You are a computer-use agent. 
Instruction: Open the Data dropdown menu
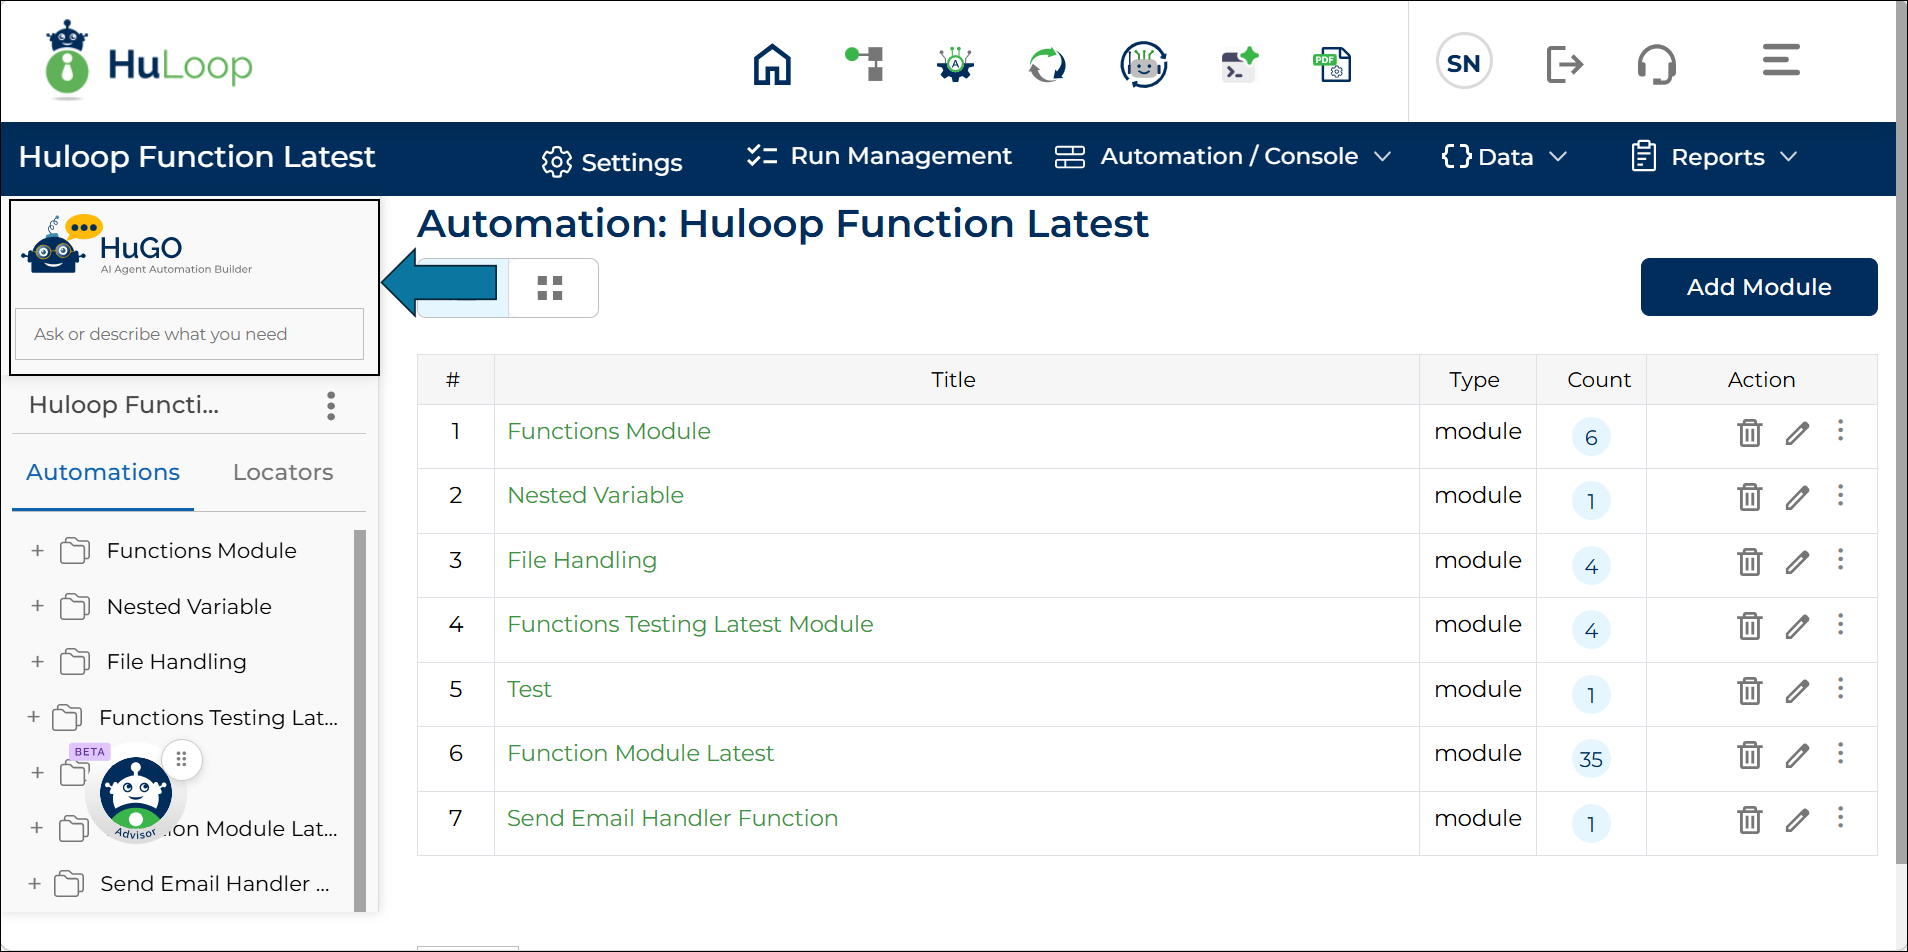pos(1504,157)
